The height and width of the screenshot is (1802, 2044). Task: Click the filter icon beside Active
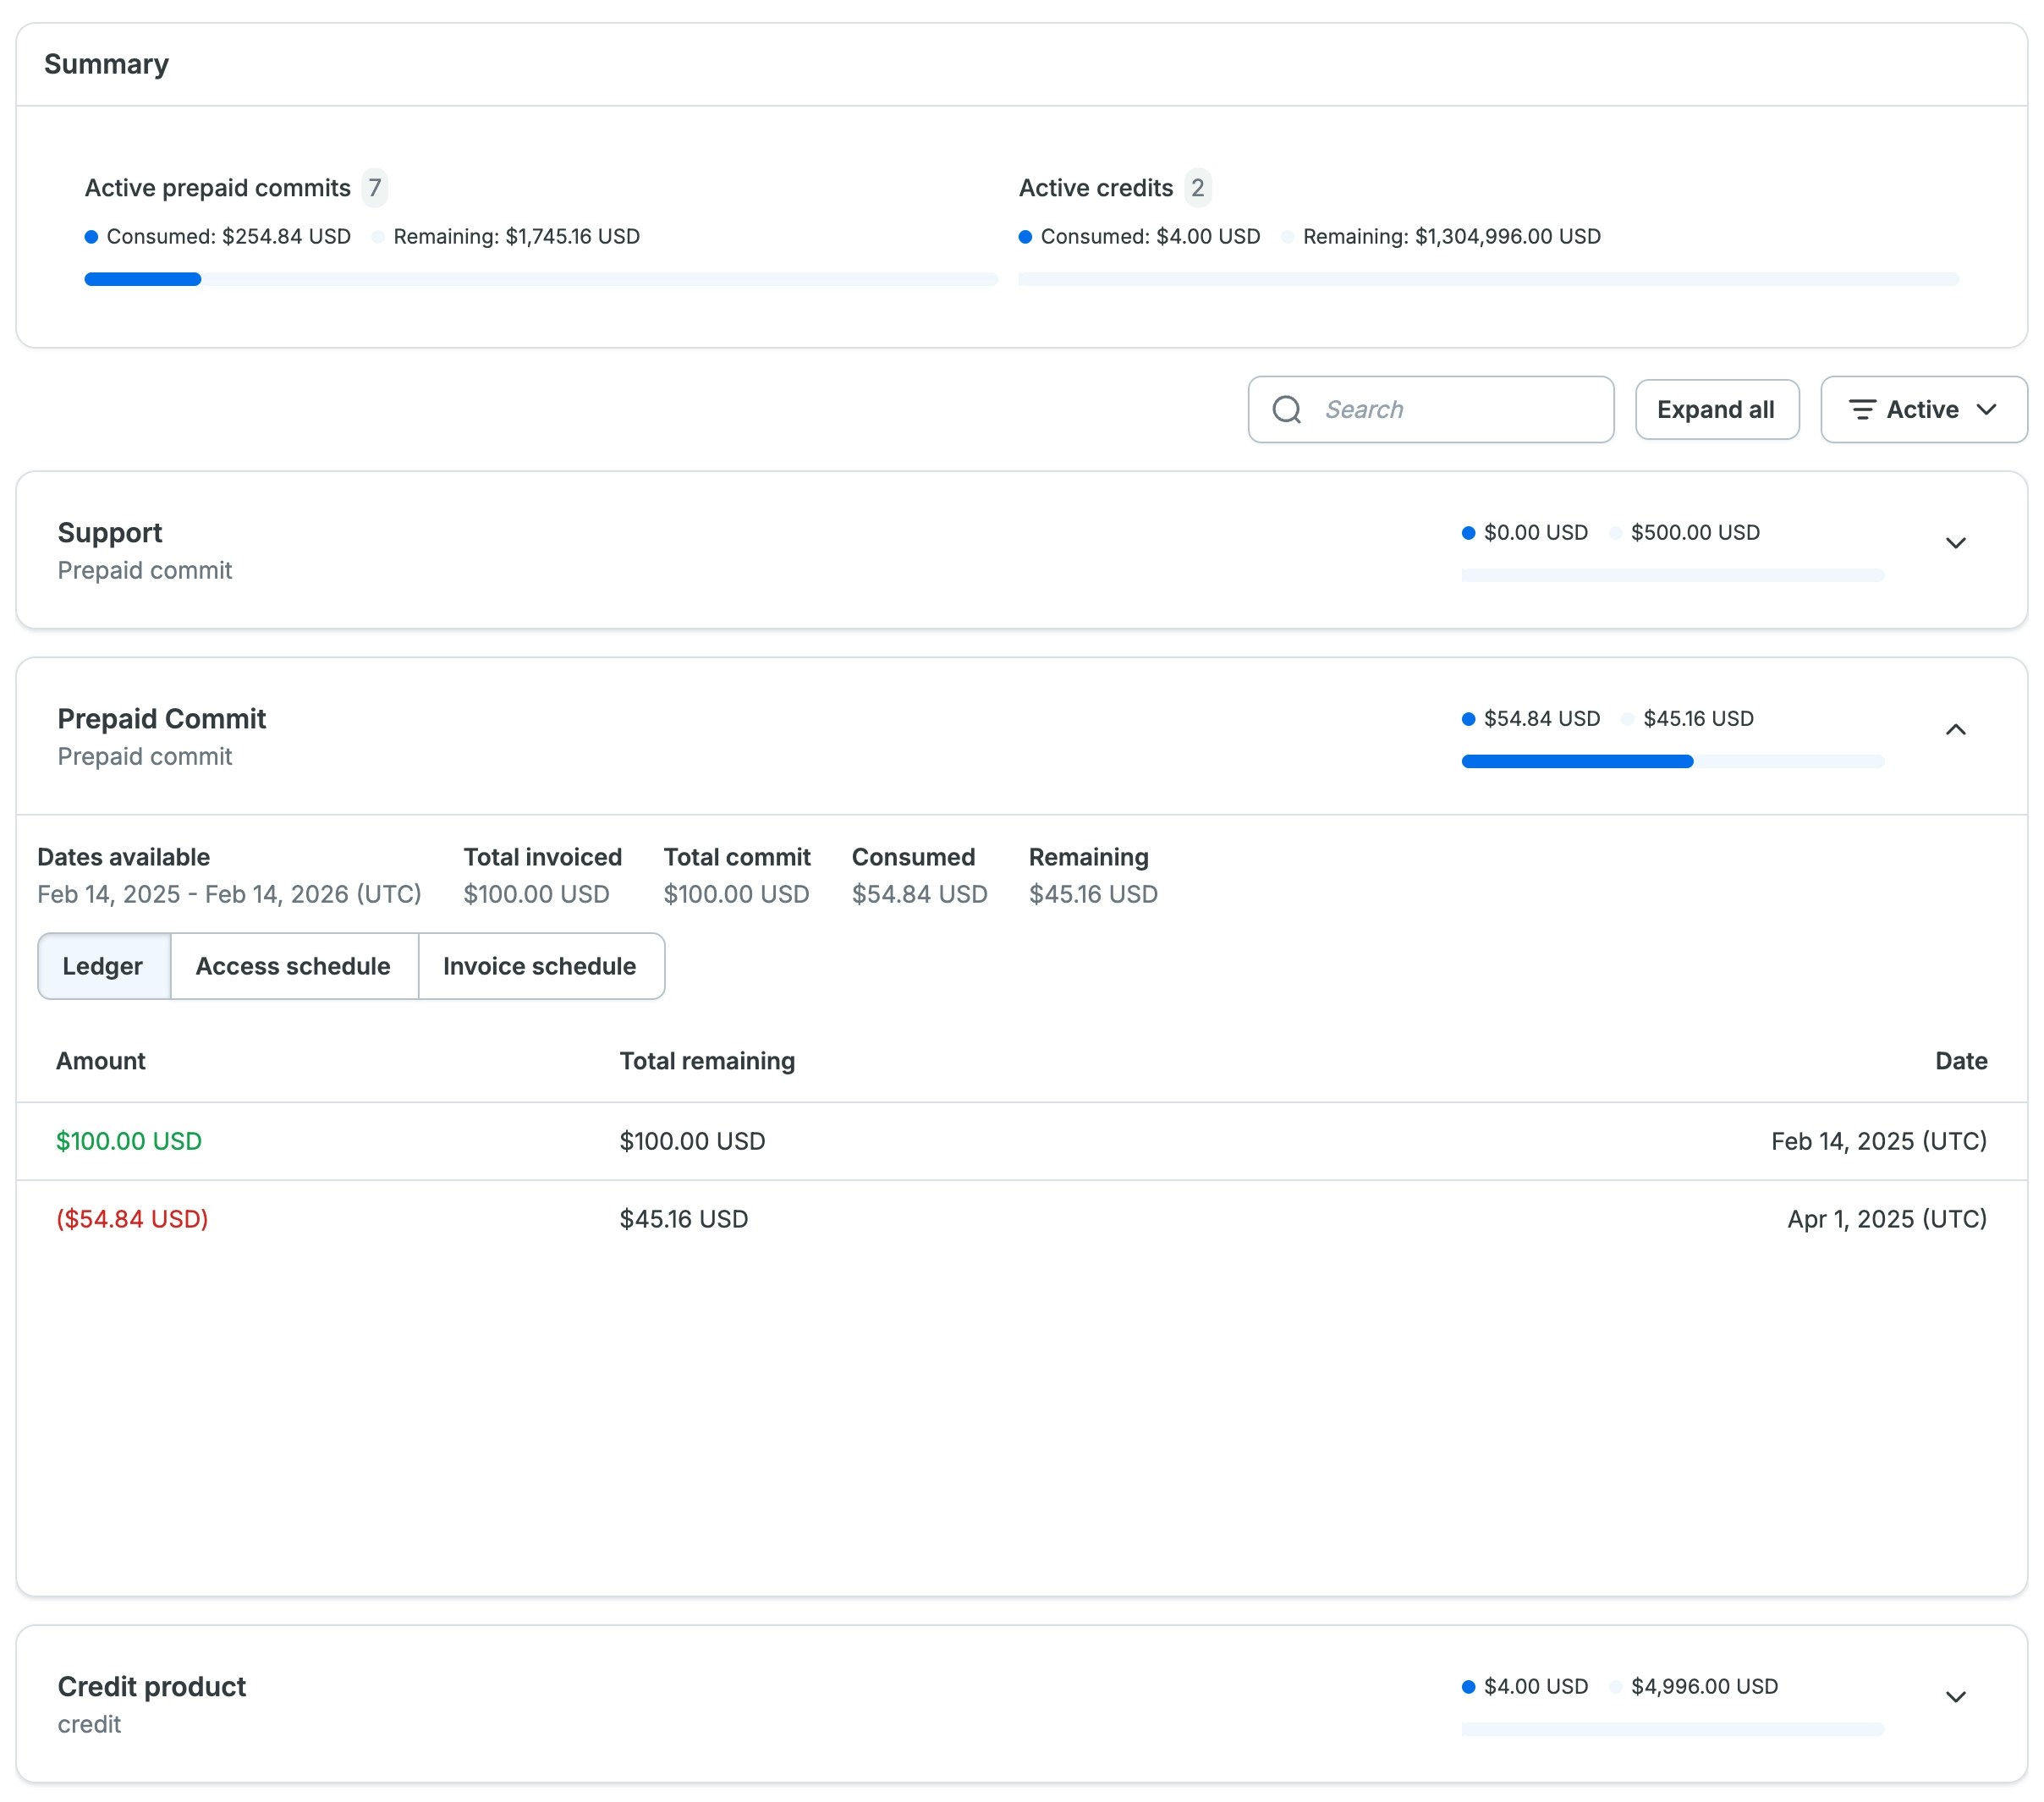pyautogui.click(x=1862, y=409)
